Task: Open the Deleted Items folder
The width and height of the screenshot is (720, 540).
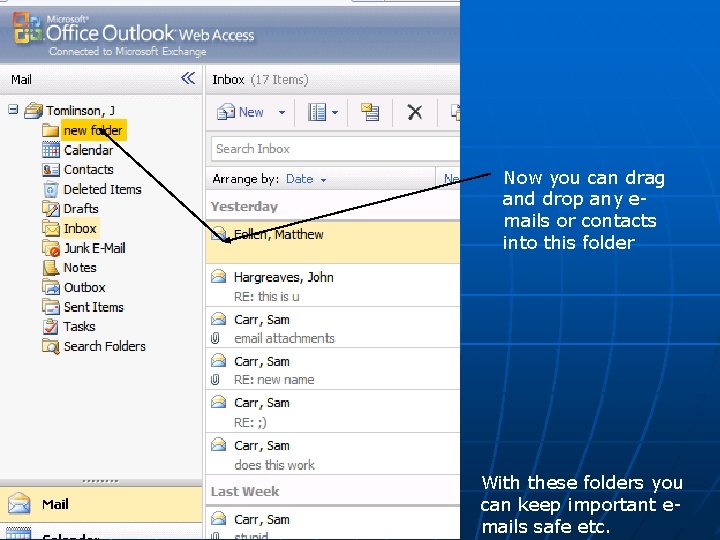Action: coord(102,189)
